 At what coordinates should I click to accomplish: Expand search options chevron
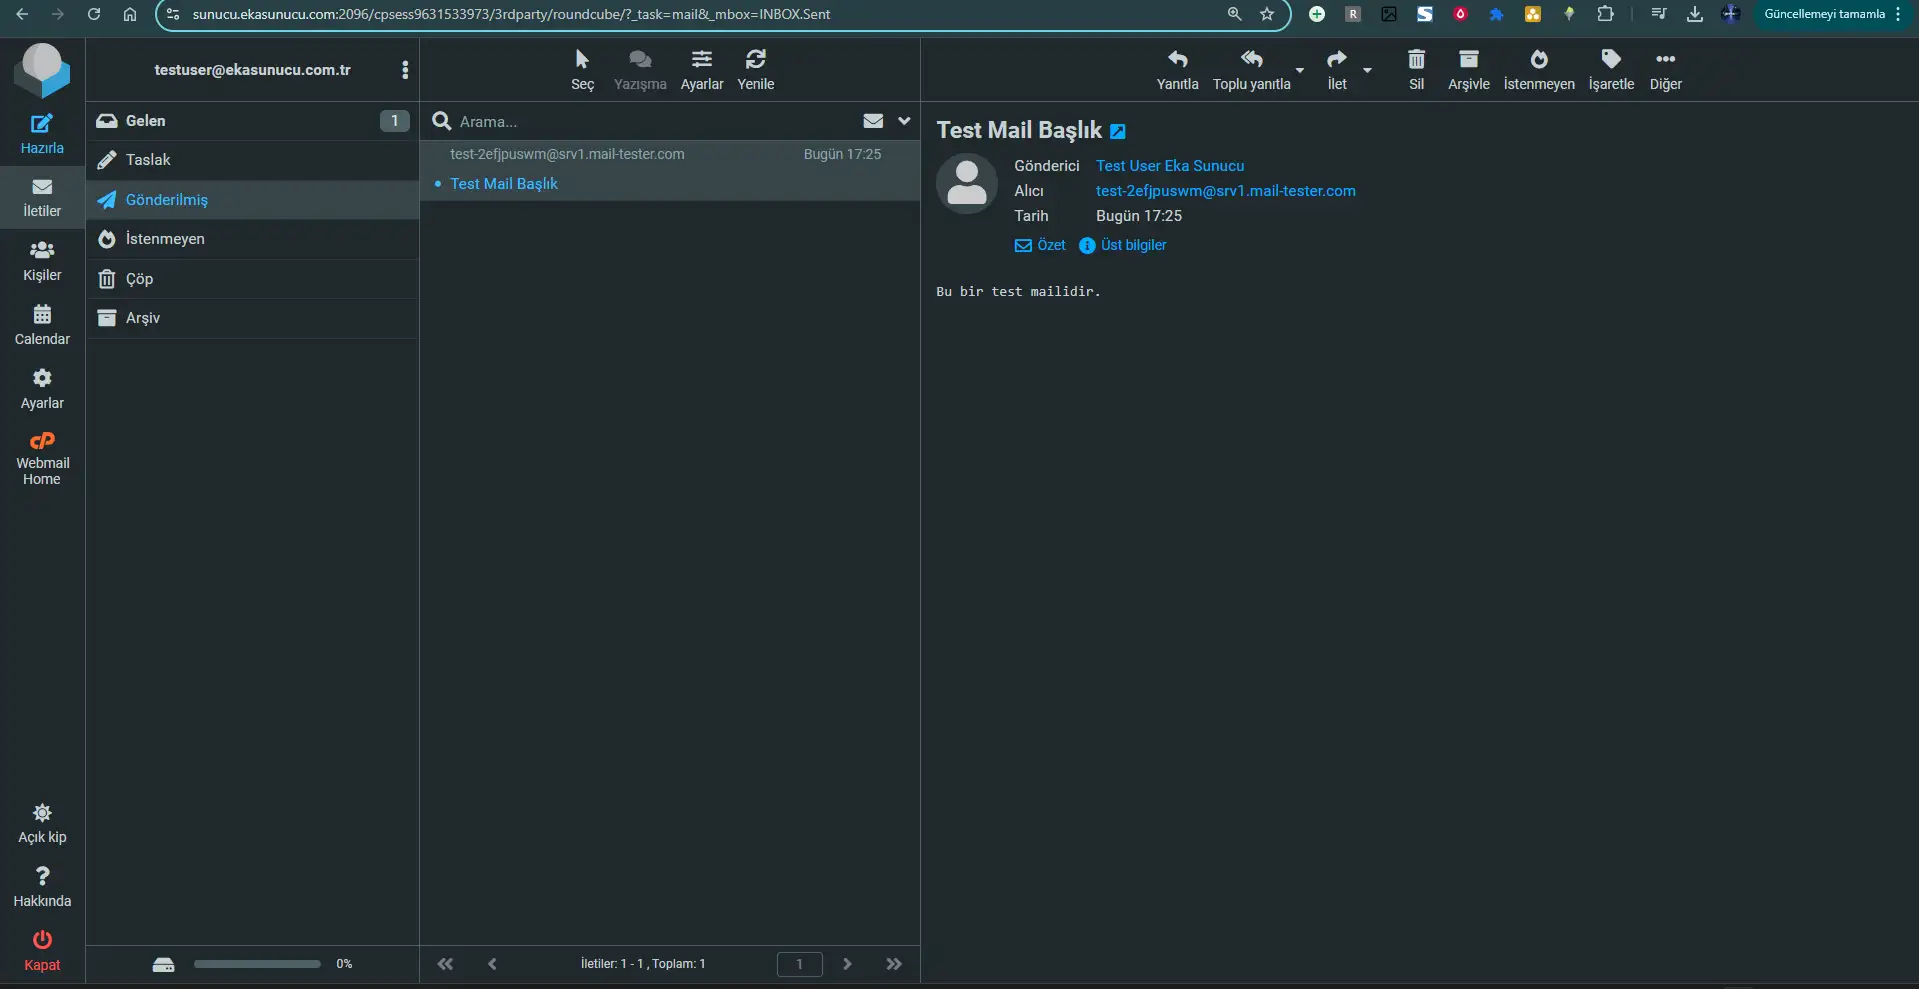click(904, 121)
